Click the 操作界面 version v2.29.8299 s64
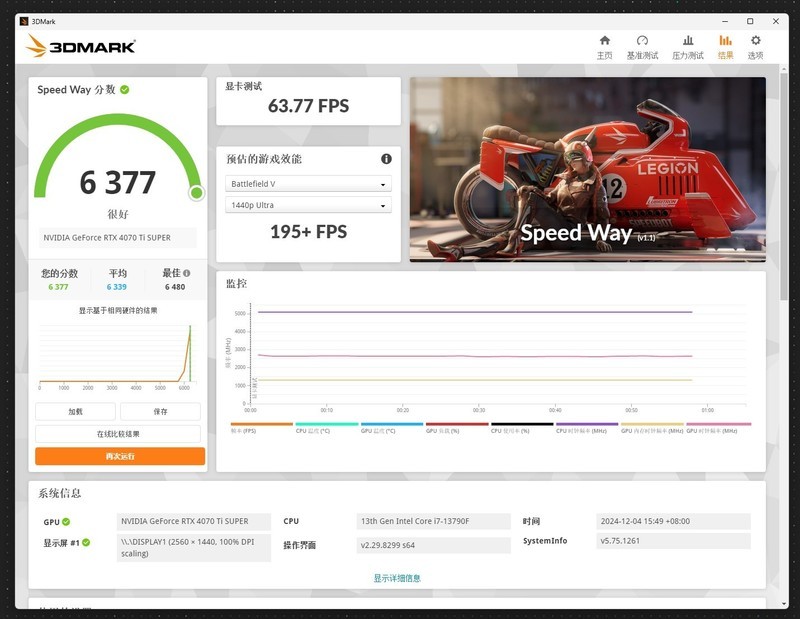The height and width of the screenshot is (619, 800). tap(433, 545)
